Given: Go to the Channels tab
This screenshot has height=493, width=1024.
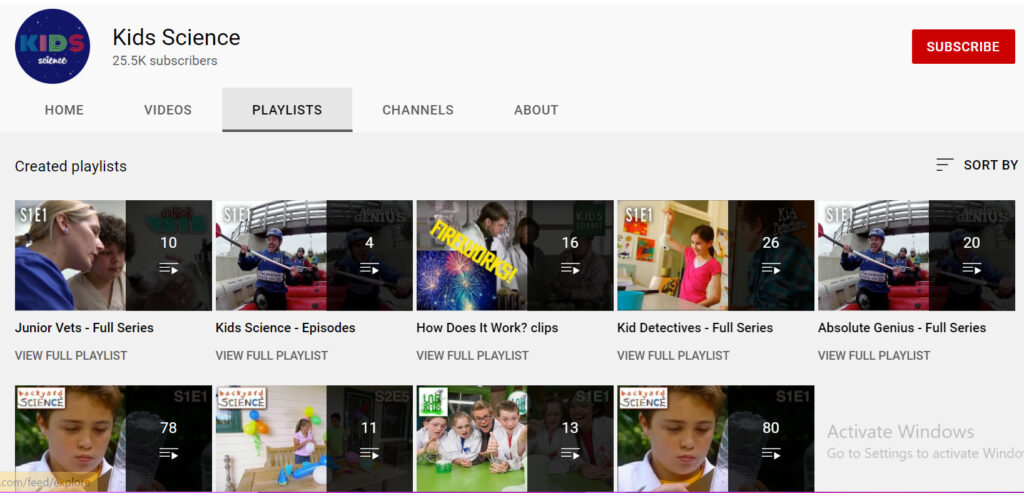Looking at the screenshot, I should 418,110.
